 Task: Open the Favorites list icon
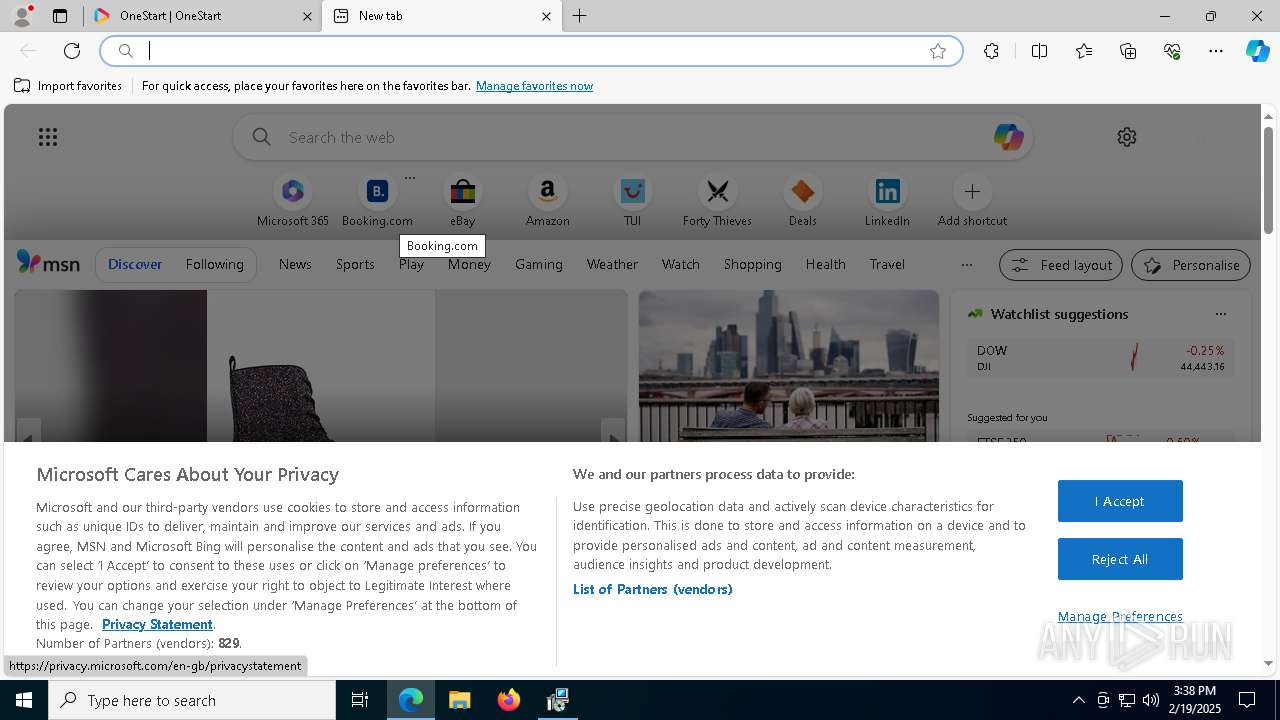(x=1084, y=51)
